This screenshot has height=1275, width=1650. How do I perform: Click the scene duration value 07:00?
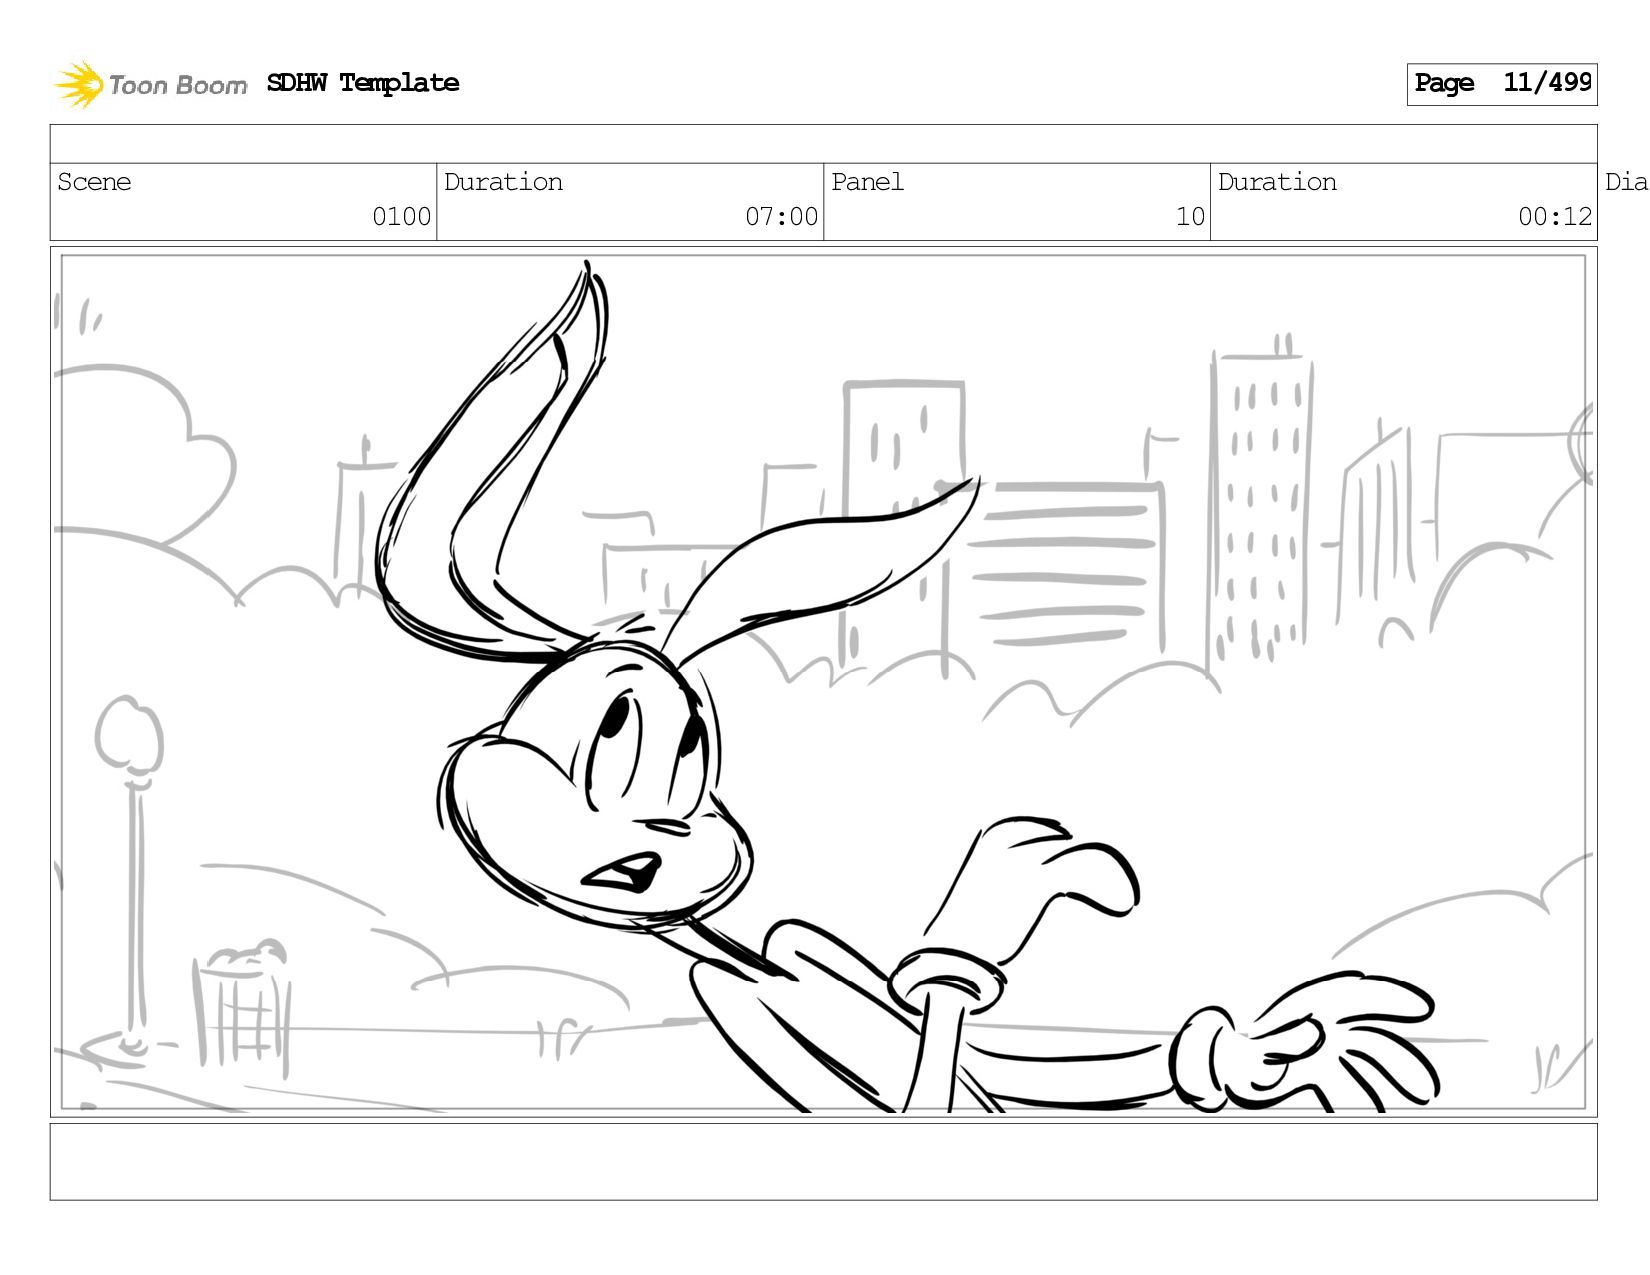781,216
